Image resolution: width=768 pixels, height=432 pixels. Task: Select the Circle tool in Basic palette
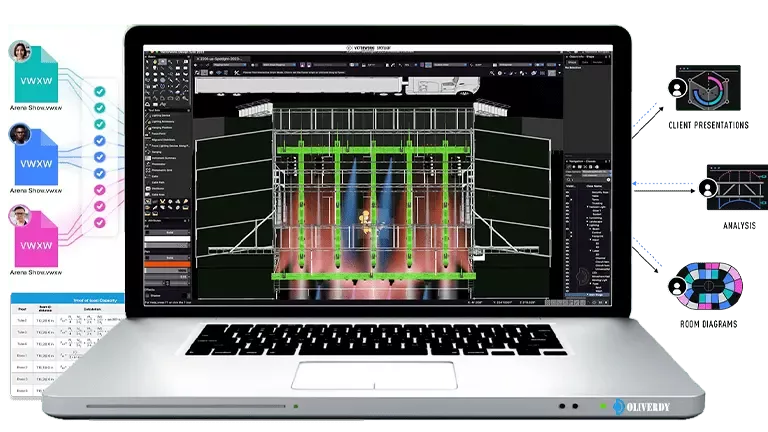tap(147, 74)
